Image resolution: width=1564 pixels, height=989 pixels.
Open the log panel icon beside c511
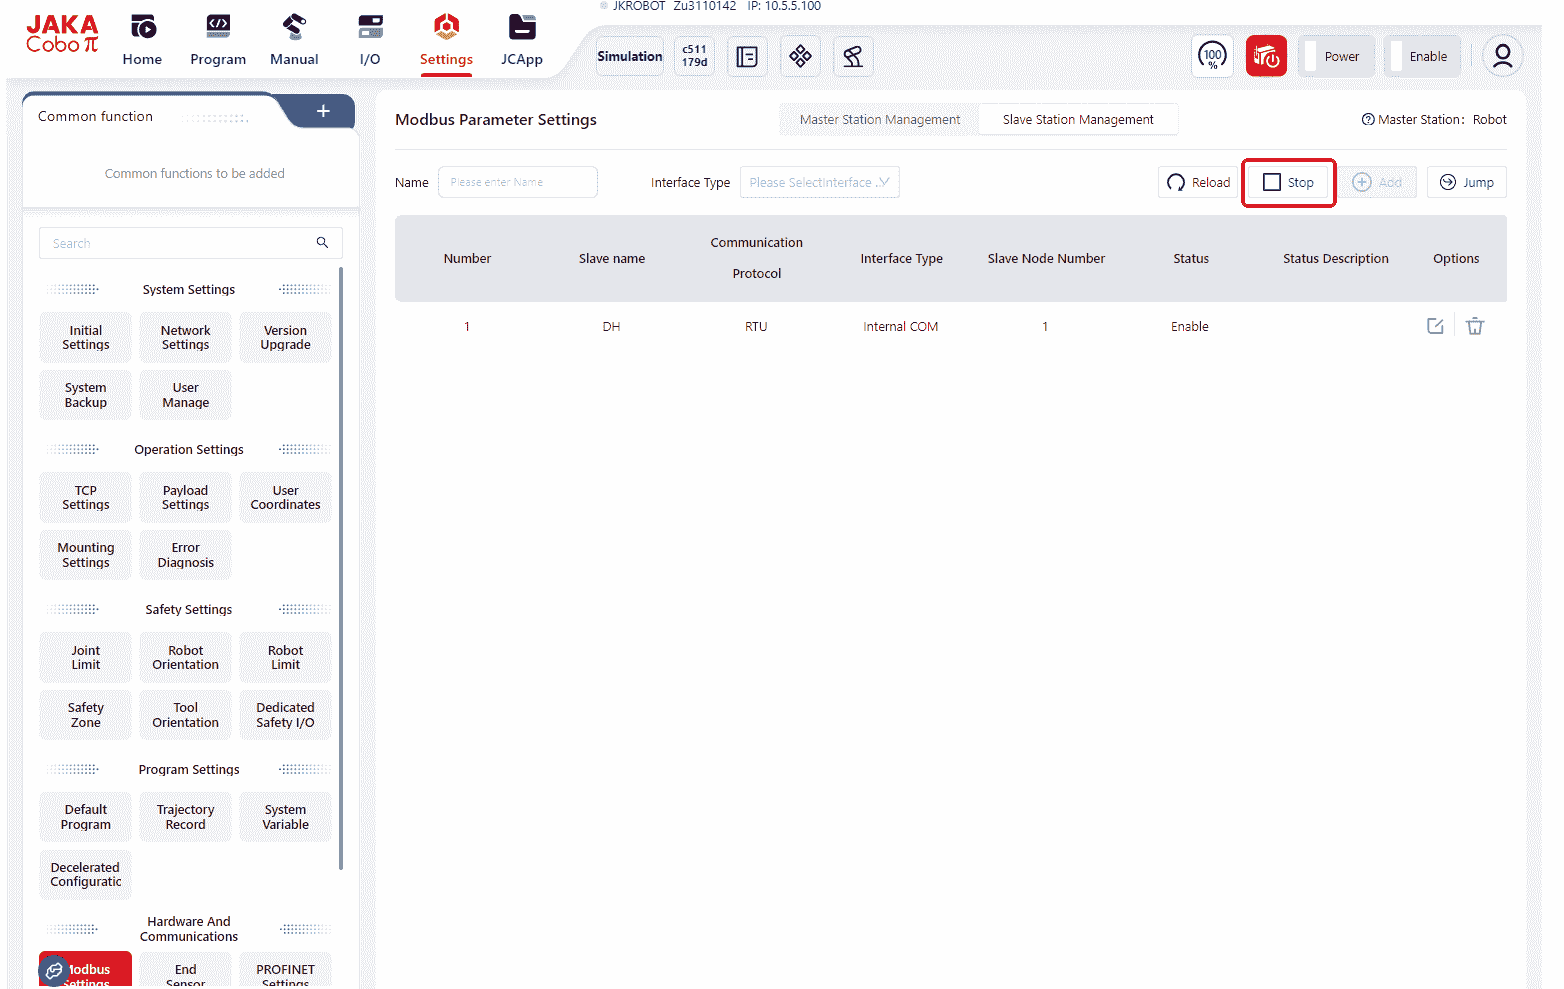[747, 57]
